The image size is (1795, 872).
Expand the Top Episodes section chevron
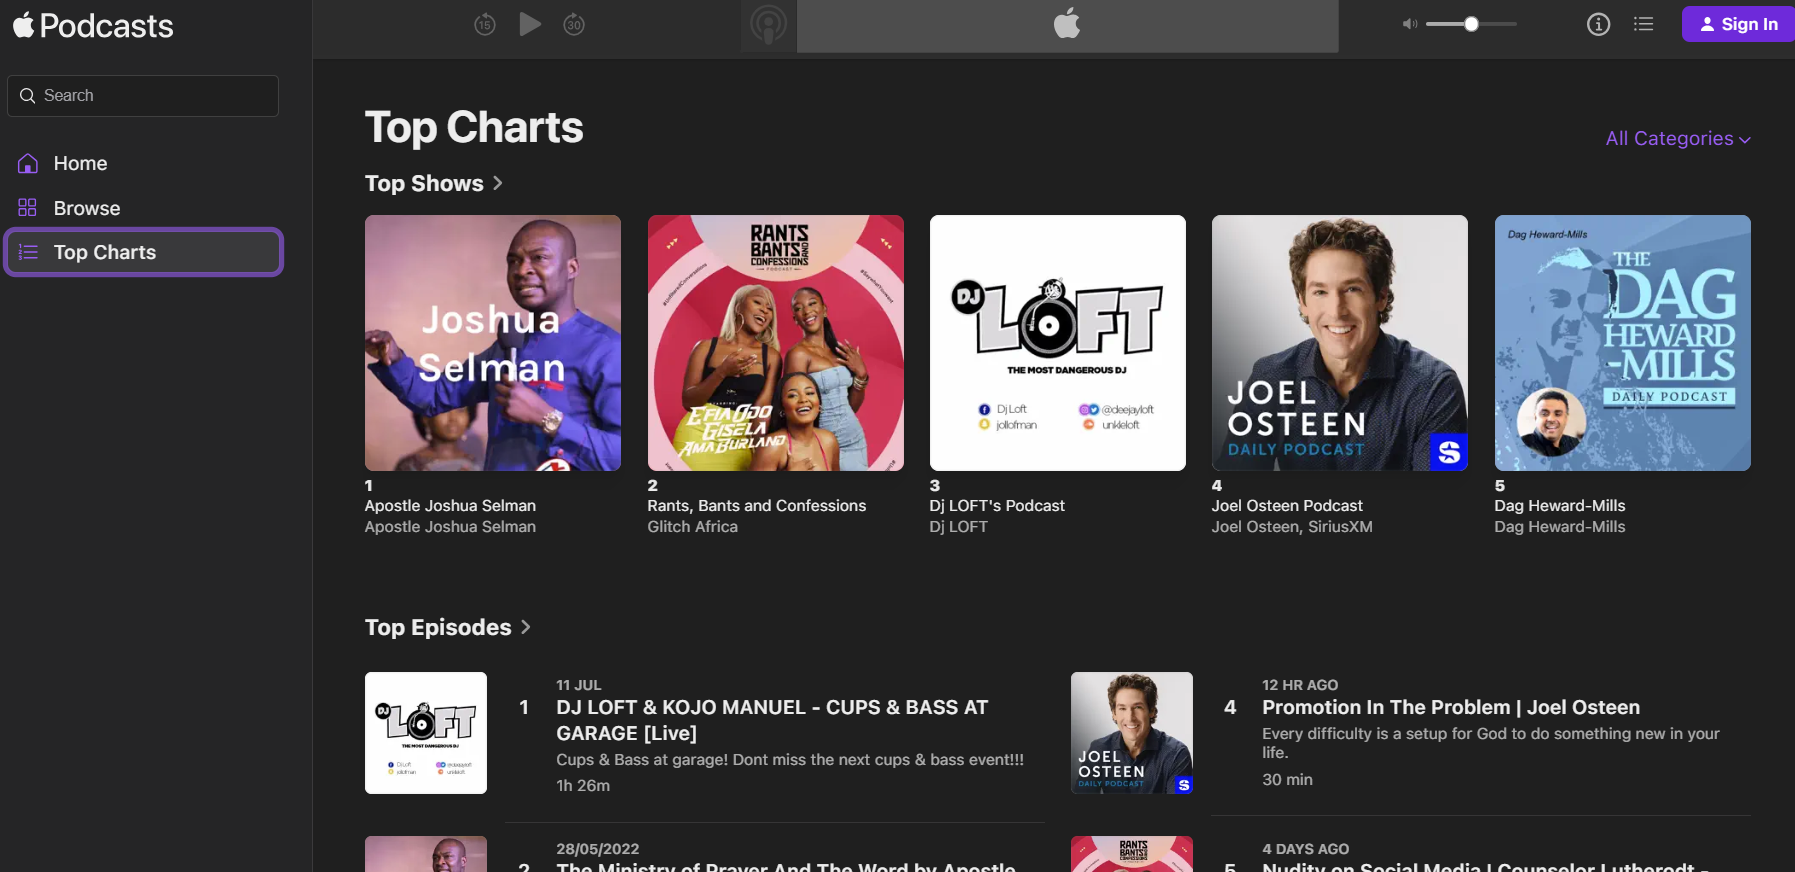click(526, 627)
